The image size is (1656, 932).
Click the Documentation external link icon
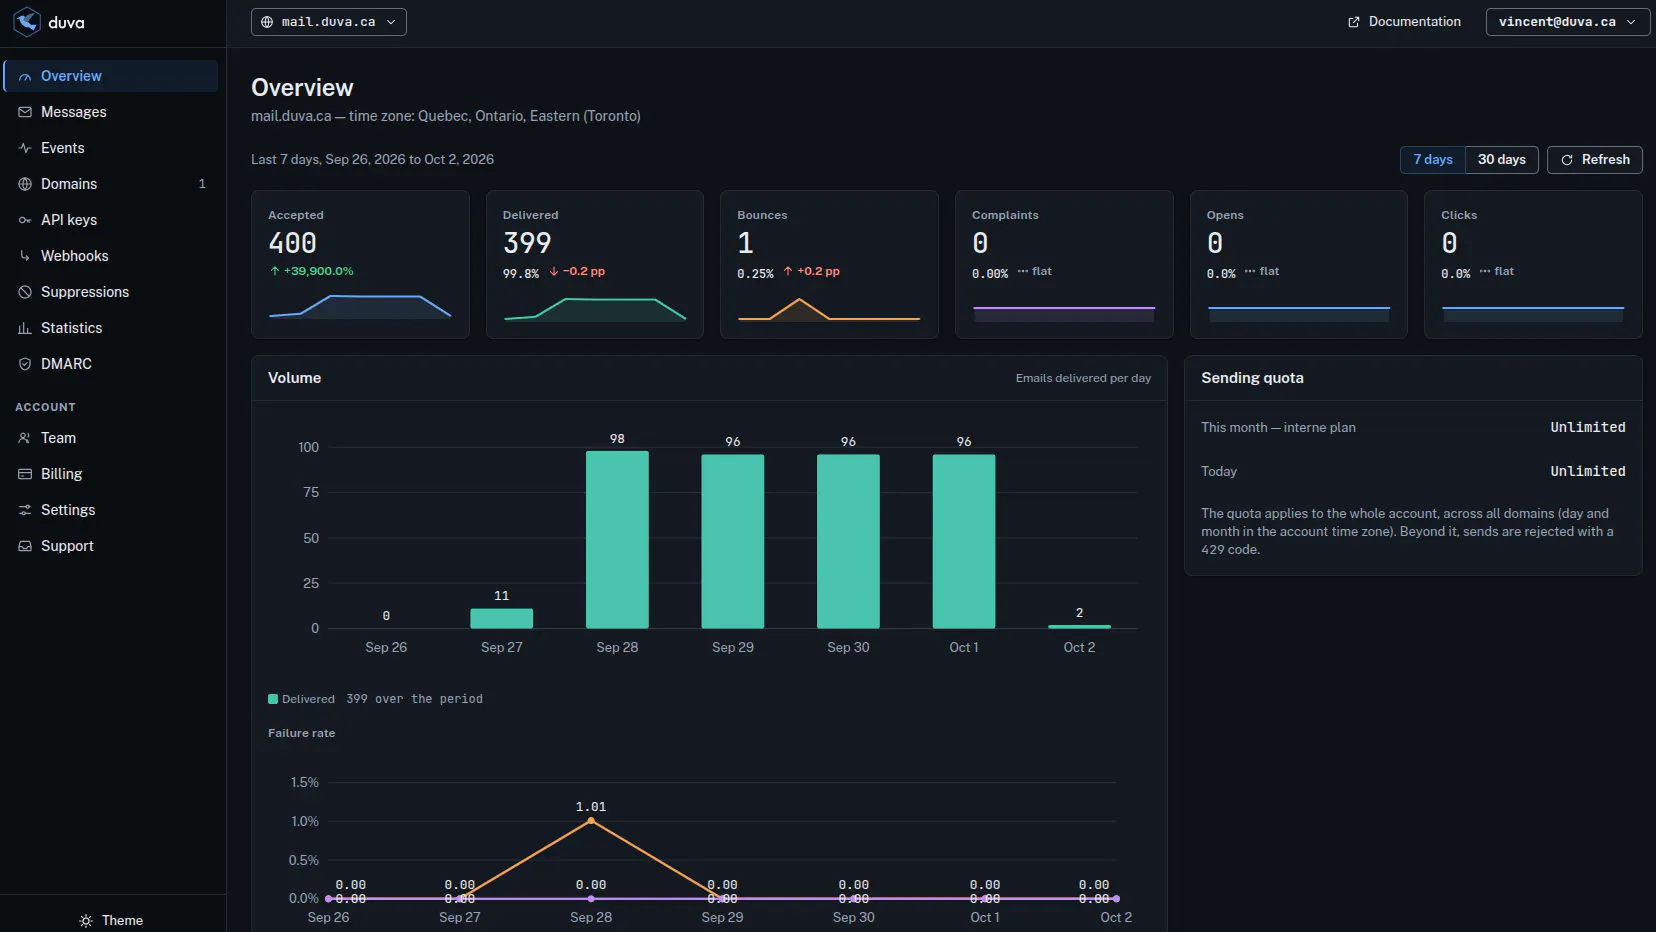(1354, 22)
